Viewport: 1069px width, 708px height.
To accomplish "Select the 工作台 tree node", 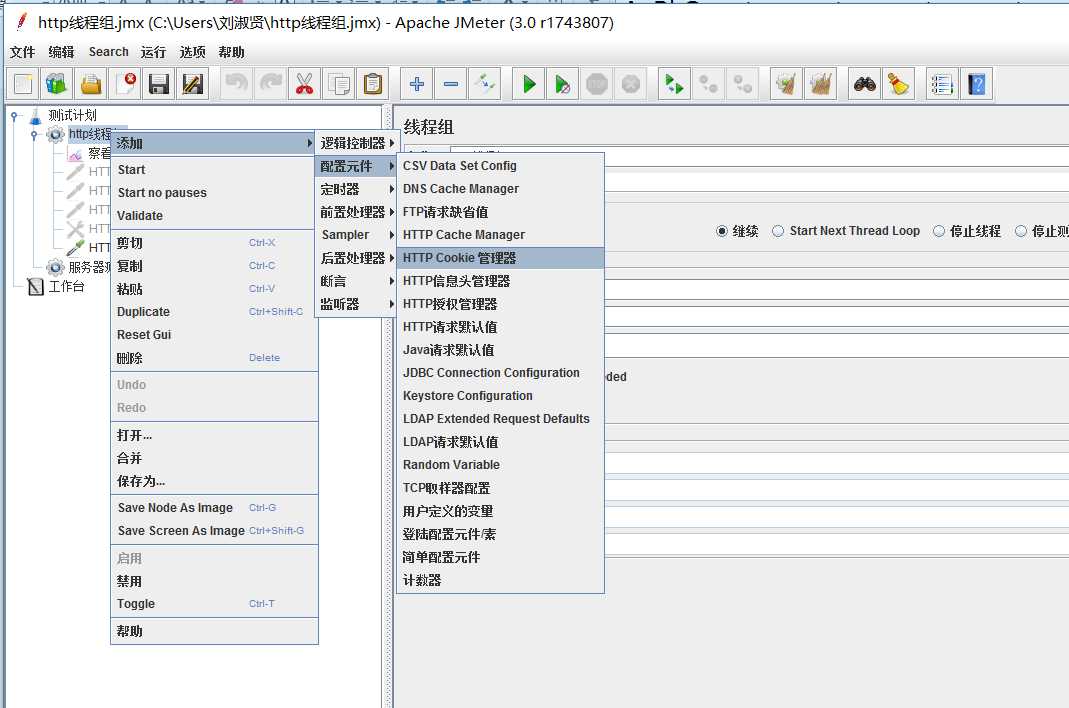I will pyautogui.click(x=66, y=286).
